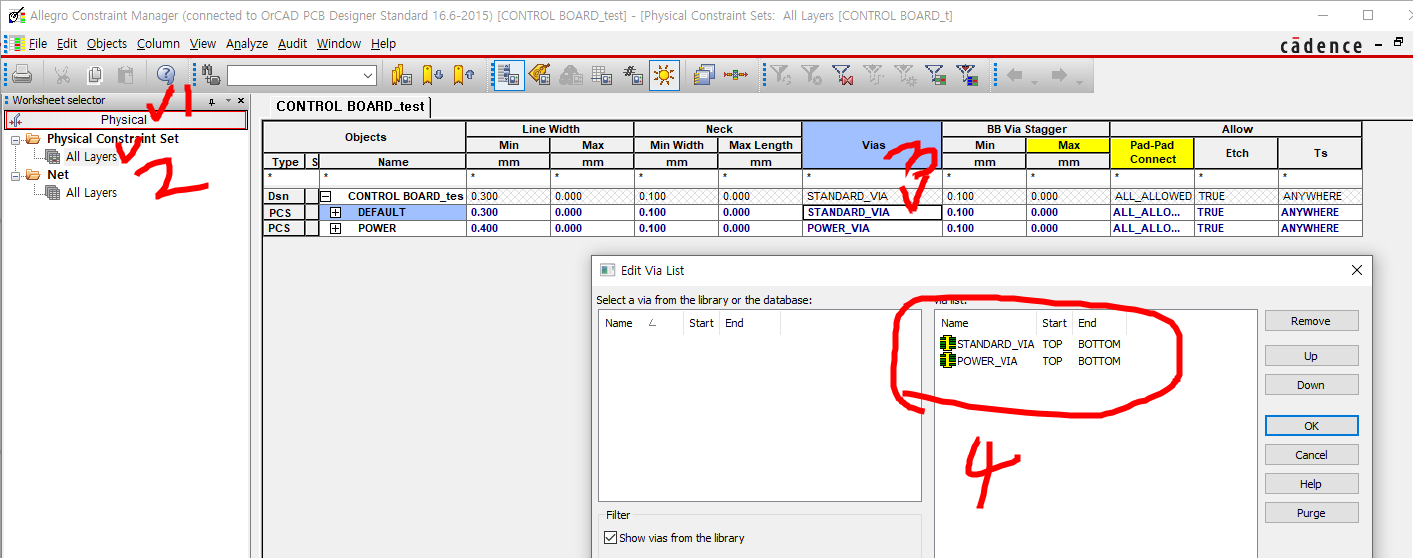Select the POWER_VIA cell in the POWER row
This screenshot has width=1413, height=558.
873,228
